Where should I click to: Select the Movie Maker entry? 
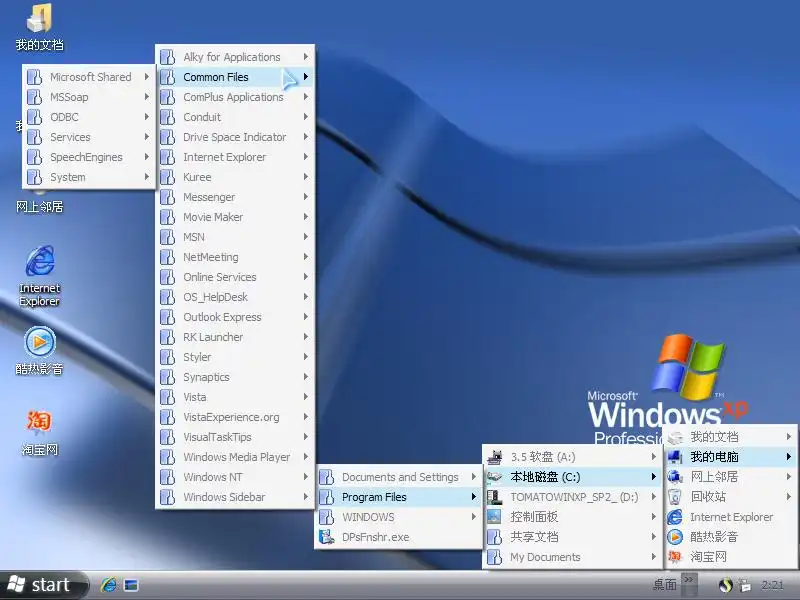[235, 217]
